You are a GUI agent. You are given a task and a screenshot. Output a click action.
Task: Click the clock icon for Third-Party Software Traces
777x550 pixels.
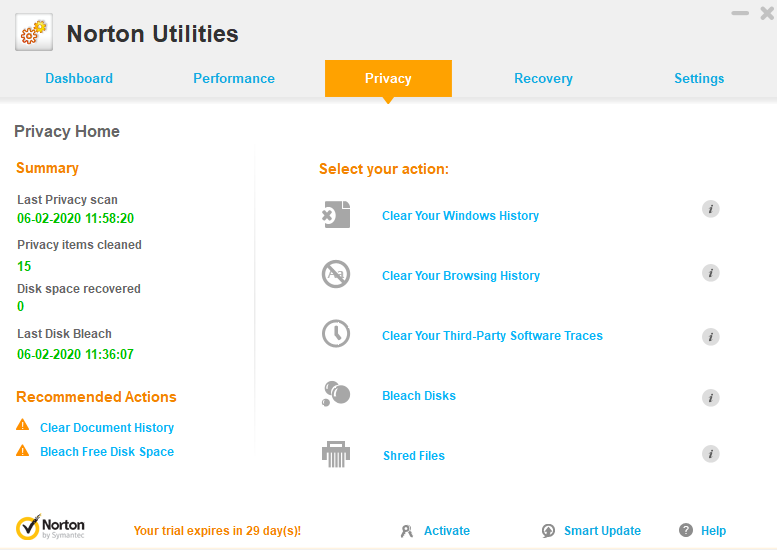point(336,333)
